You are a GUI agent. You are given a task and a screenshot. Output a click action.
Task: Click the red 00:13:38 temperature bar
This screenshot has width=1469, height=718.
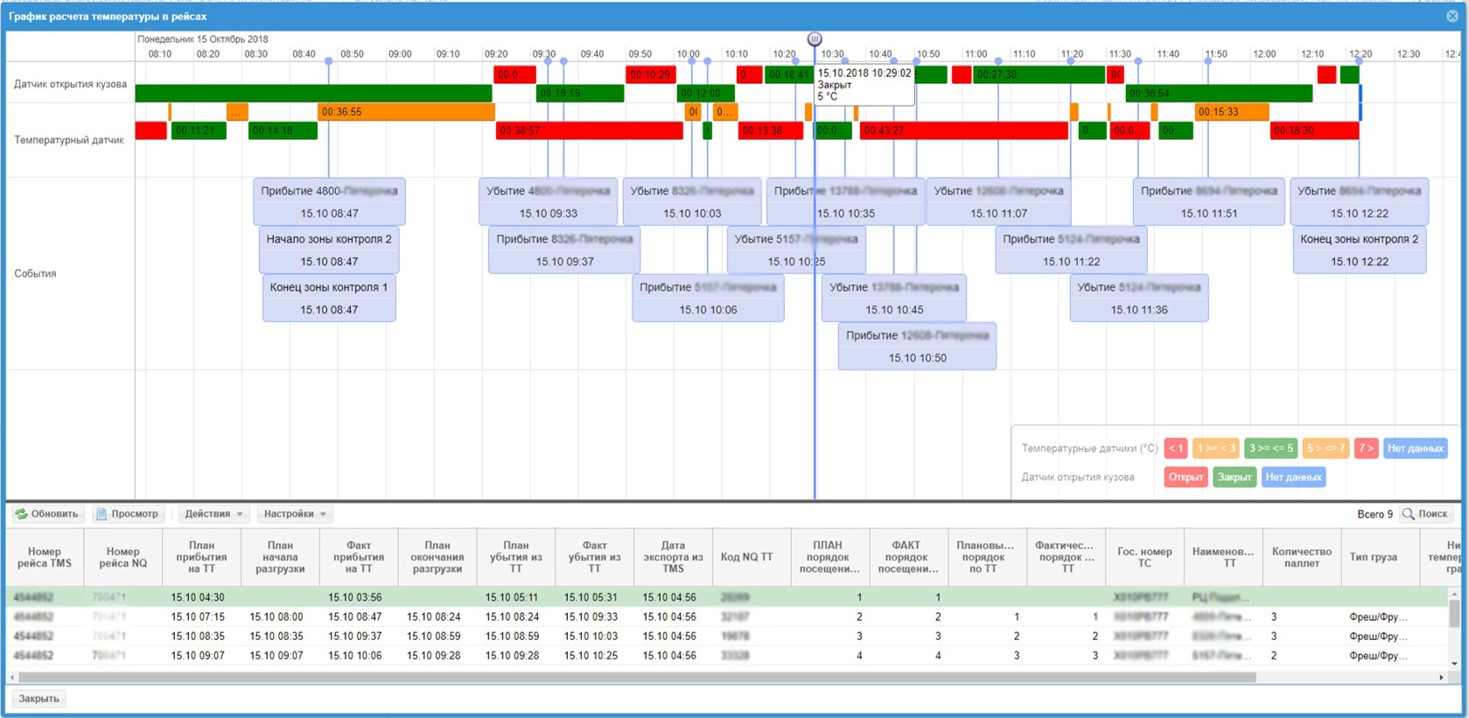[x=771, y=131]
